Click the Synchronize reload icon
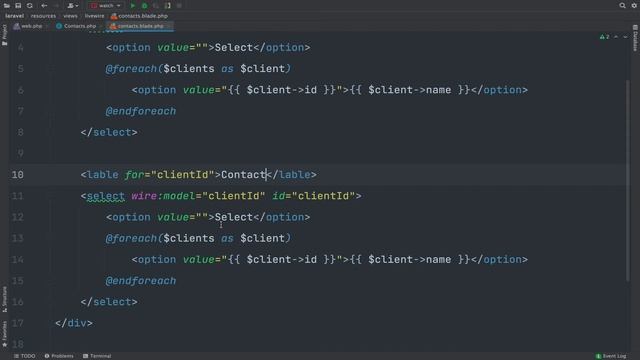Viewport: 640px width, 360px height. 30,6
